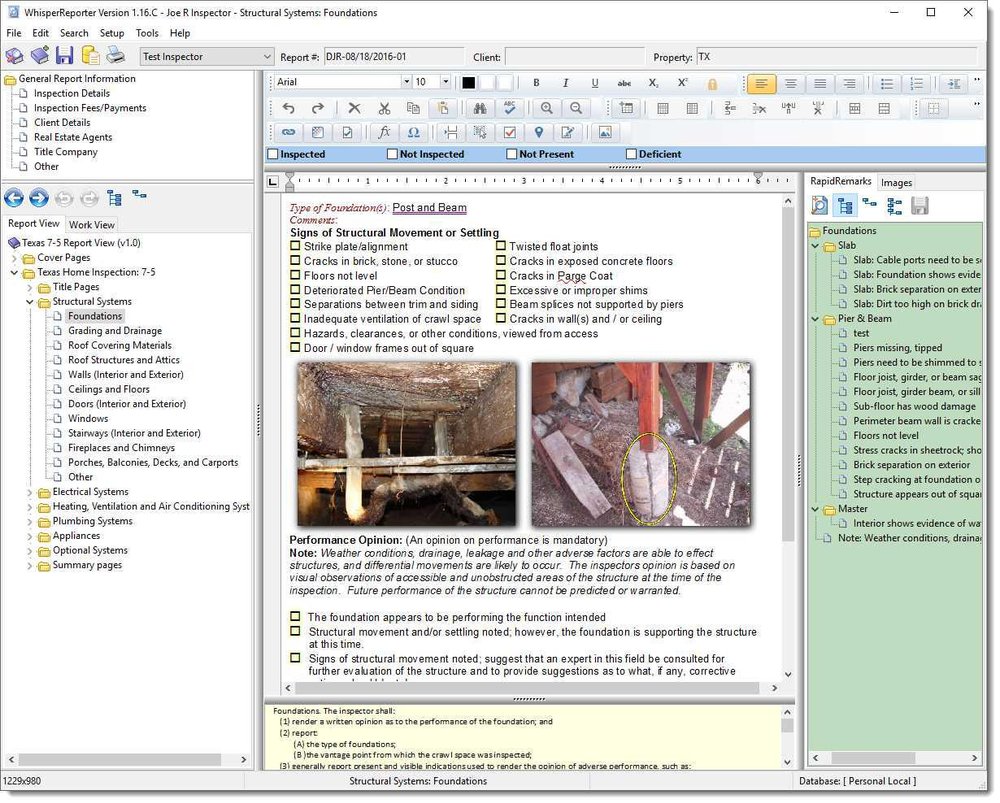Viewport: 1000px width, 803px height.
Task: Click the crawl space beam photo
Action: coord(407,445)
